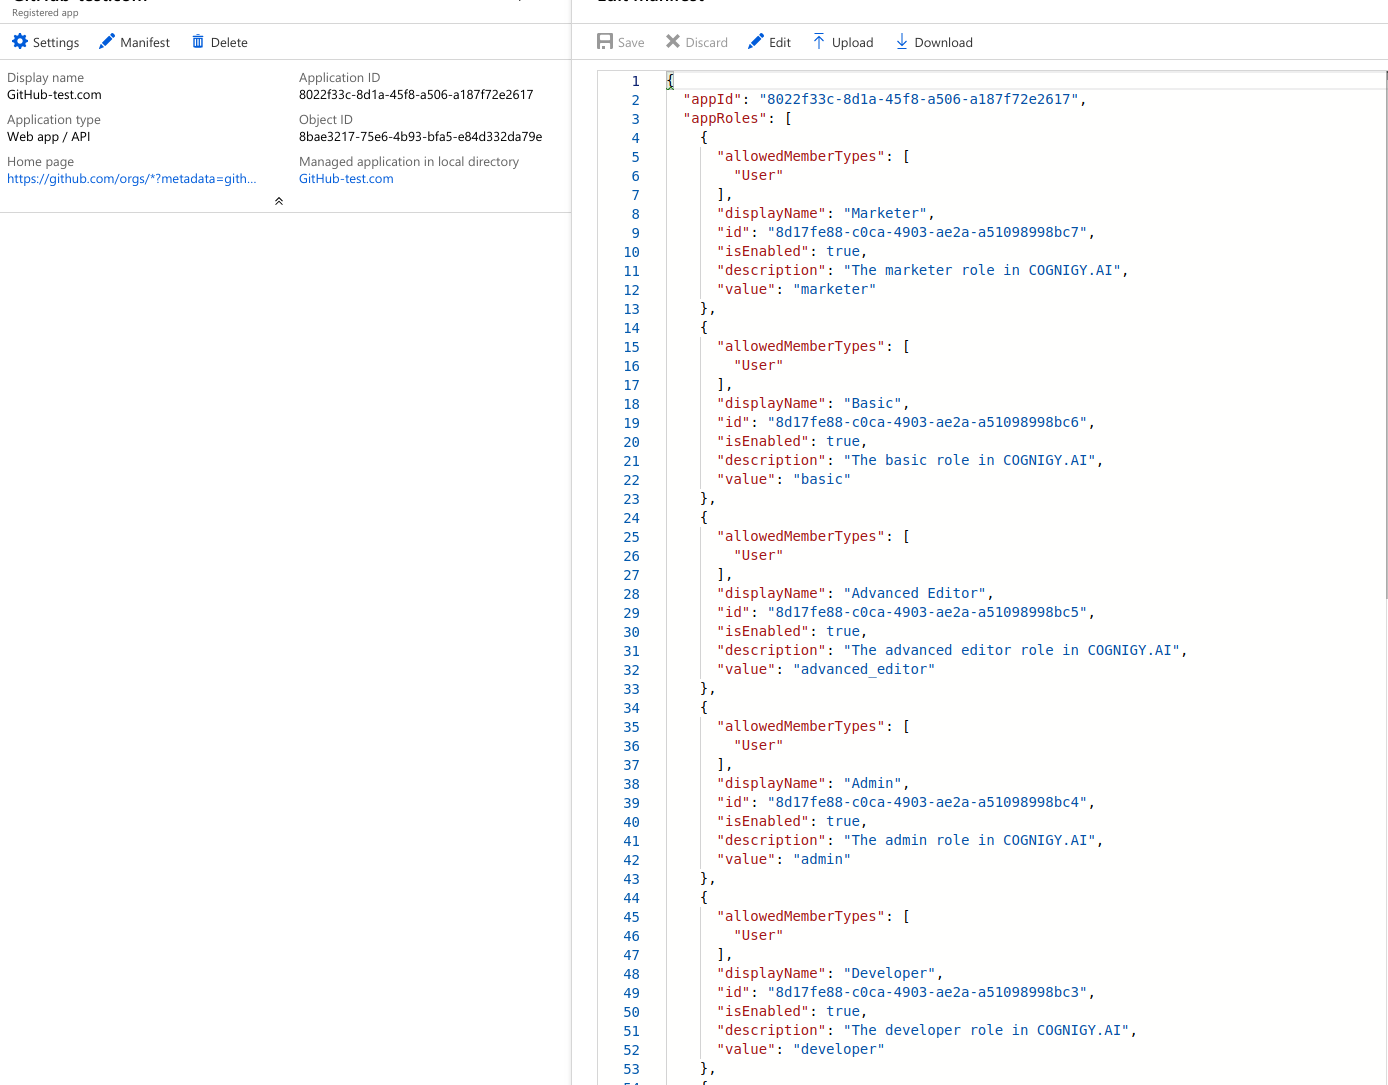Screen dimensions: 1388x1085
Task: Click the Upload arrow icon
Action: 819,42
